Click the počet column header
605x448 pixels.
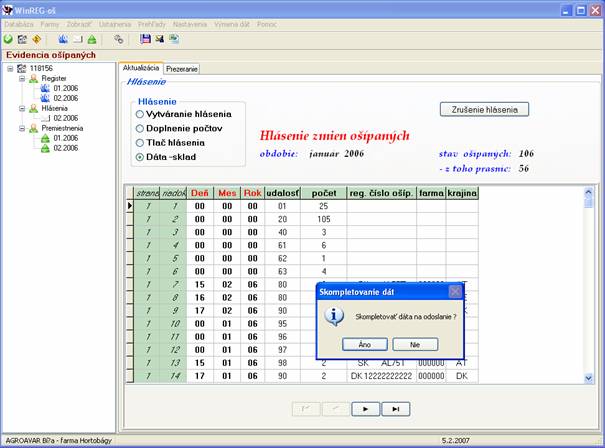324,193
